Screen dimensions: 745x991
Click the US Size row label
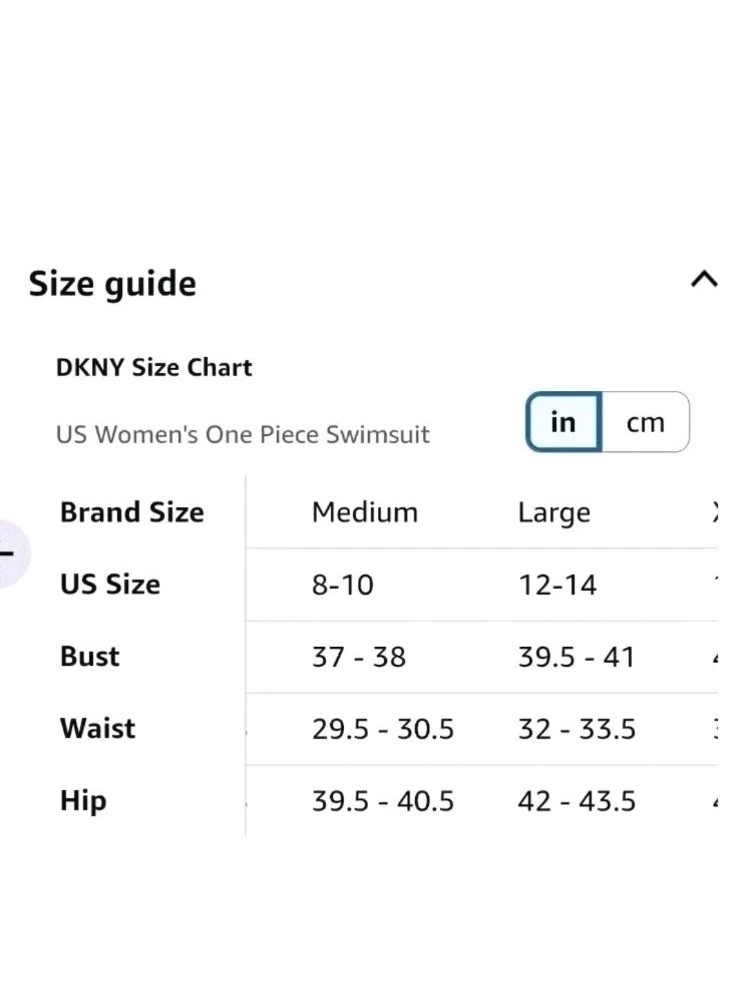click(110, 584)
